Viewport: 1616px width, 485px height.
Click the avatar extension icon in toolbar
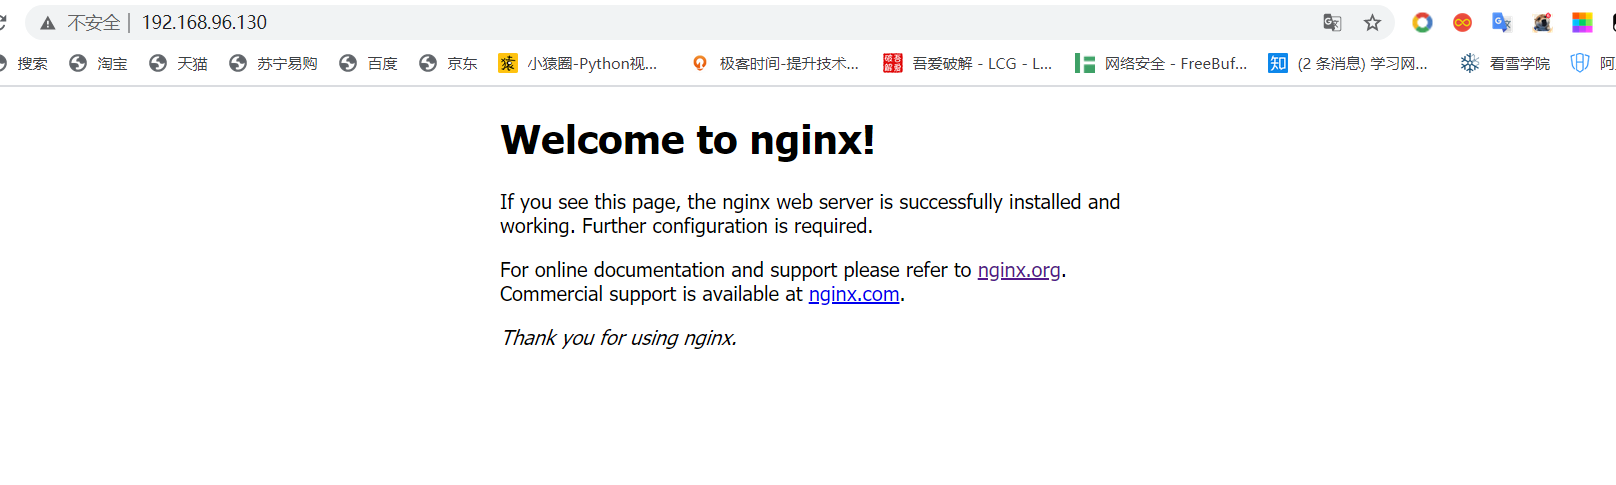1542,22
